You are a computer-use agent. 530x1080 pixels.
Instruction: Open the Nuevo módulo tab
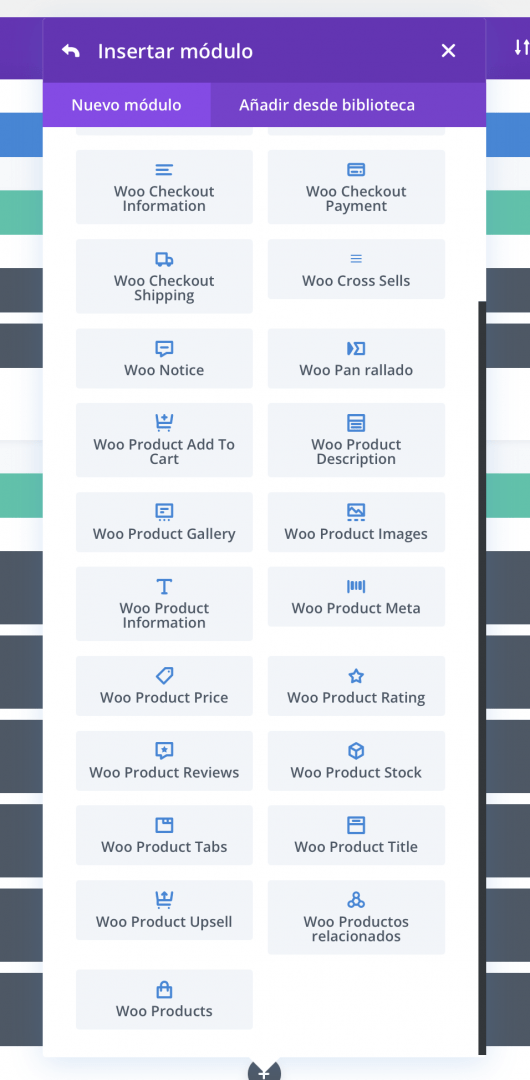point(127,105)
